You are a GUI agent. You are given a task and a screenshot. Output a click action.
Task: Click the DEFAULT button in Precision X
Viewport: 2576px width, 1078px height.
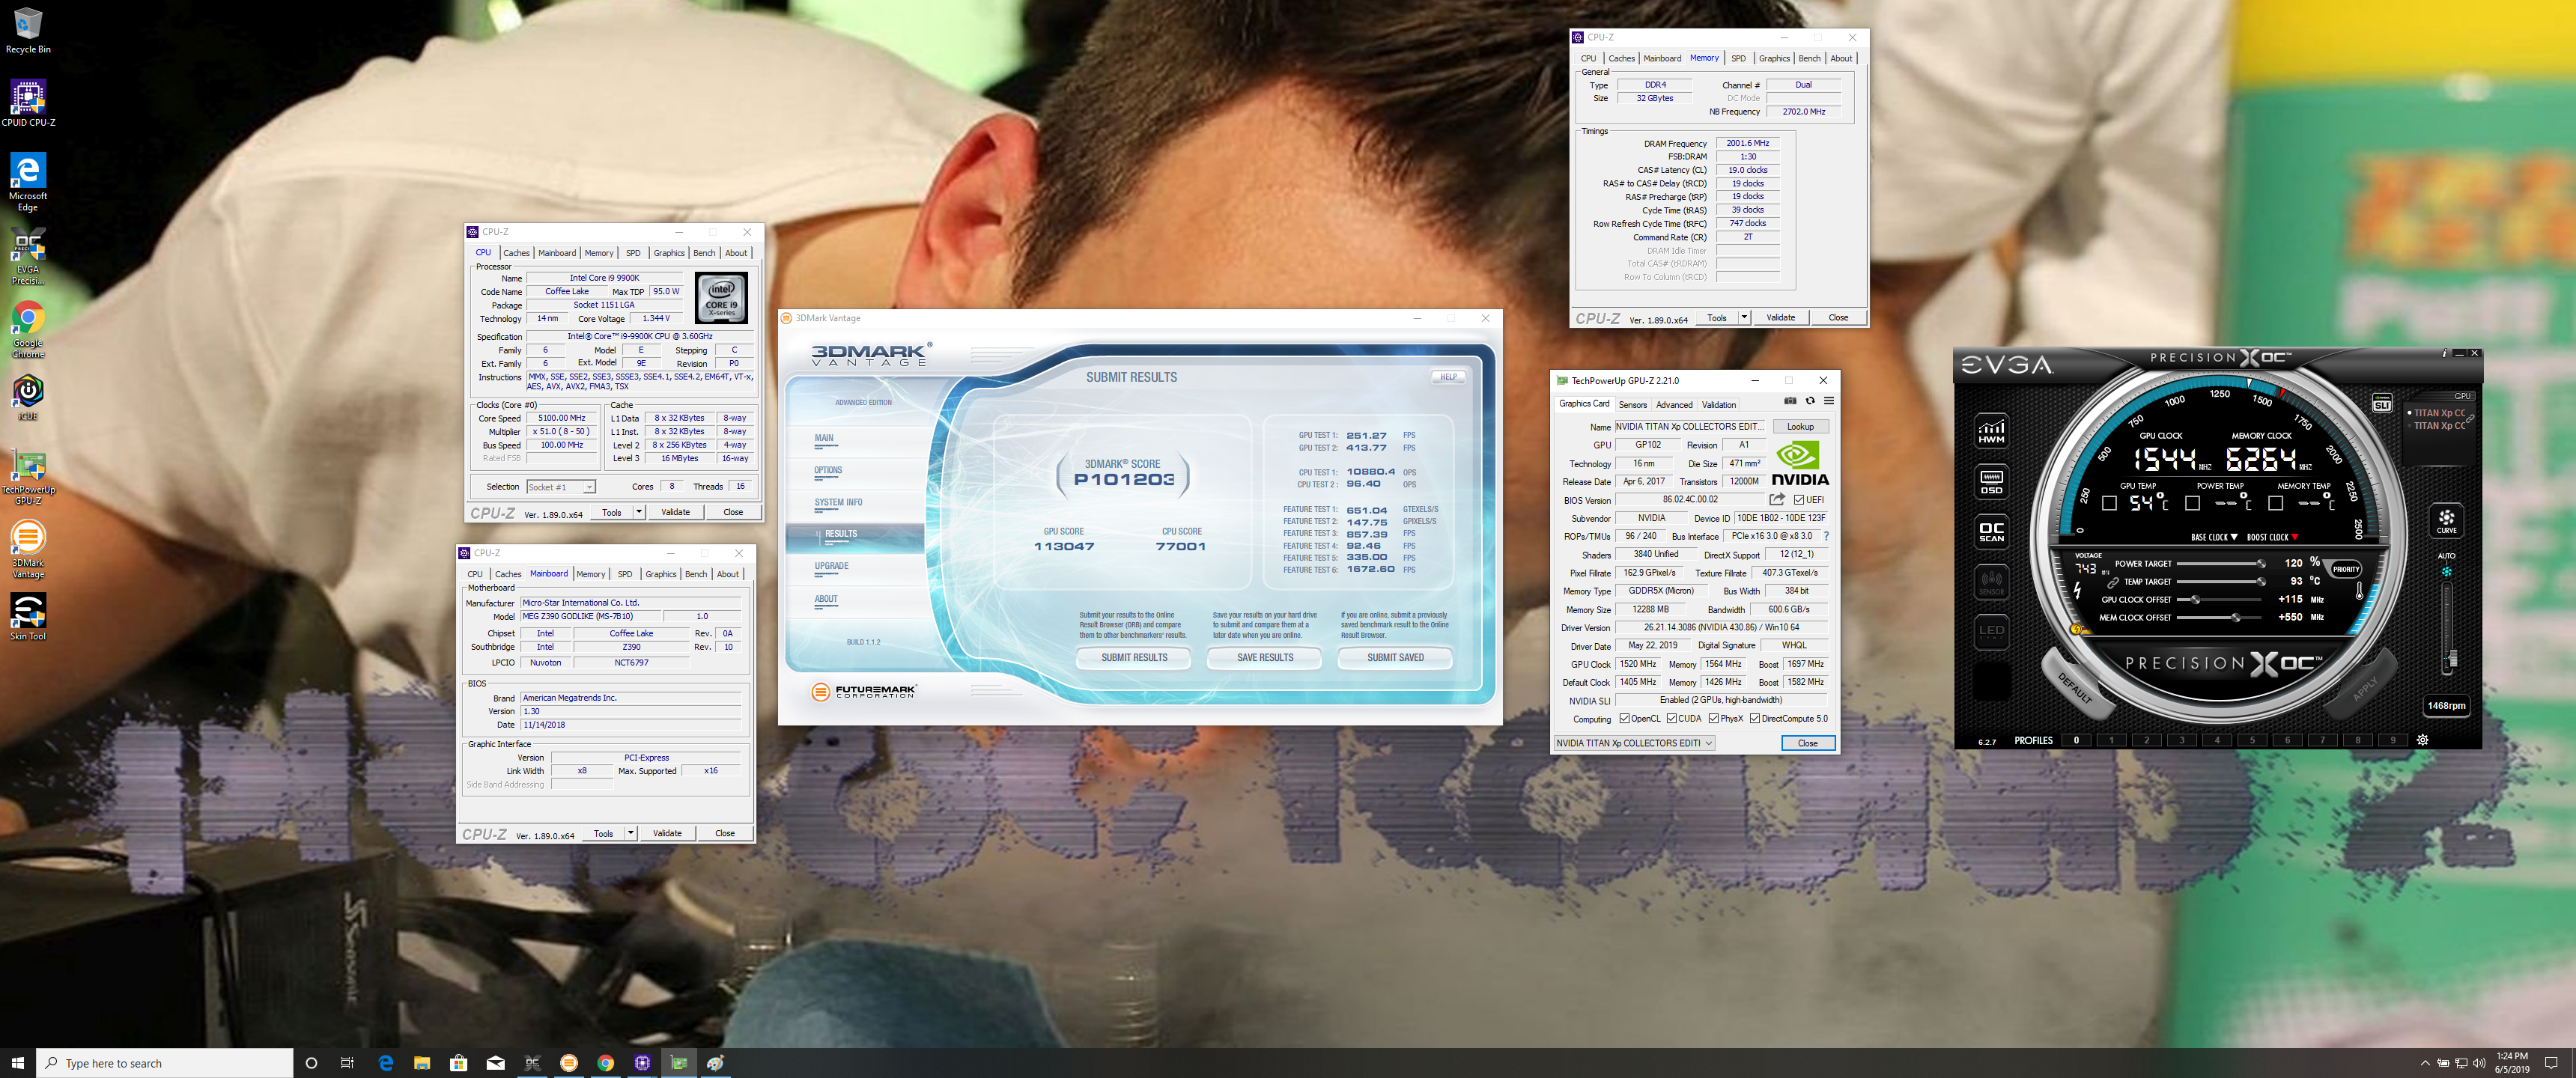[2077, 684]
